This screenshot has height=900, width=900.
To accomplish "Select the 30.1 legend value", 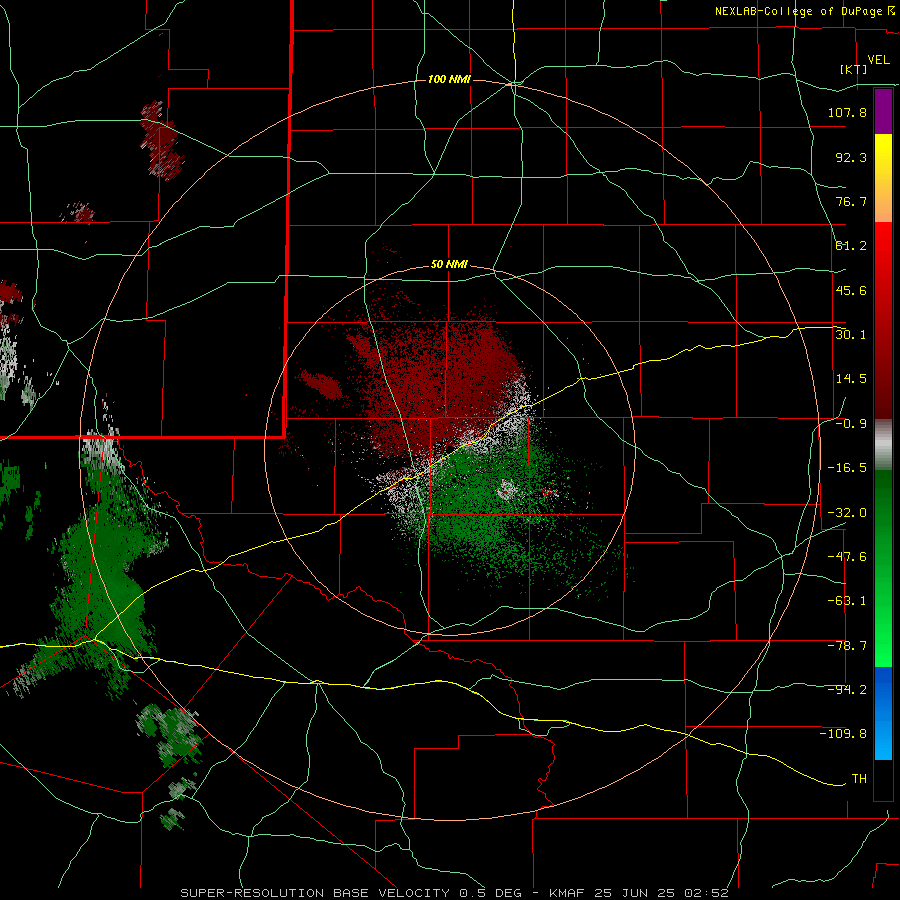I will tap(851, 335).
